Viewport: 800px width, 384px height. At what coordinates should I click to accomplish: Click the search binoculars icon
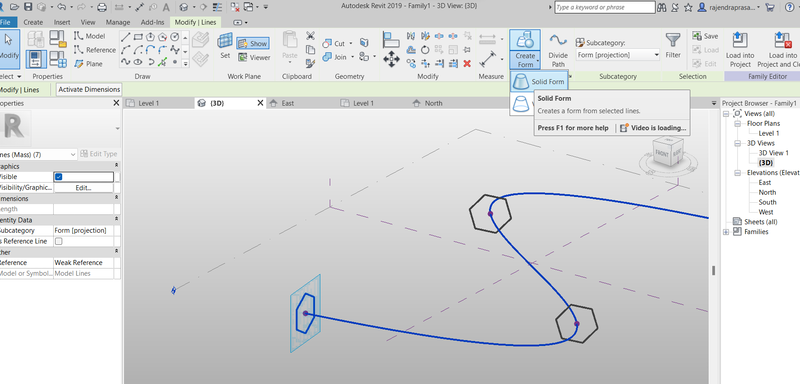(x=662, y=7)
